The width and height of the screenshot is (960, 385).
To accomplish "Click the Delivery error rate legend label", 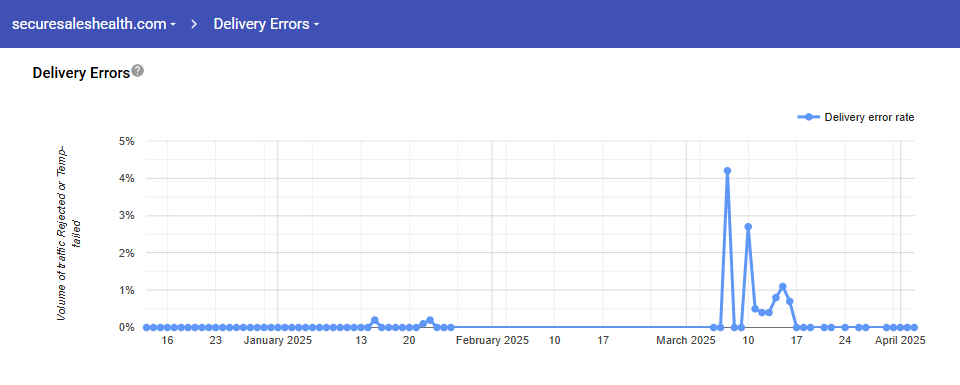I will pos(869,117).
